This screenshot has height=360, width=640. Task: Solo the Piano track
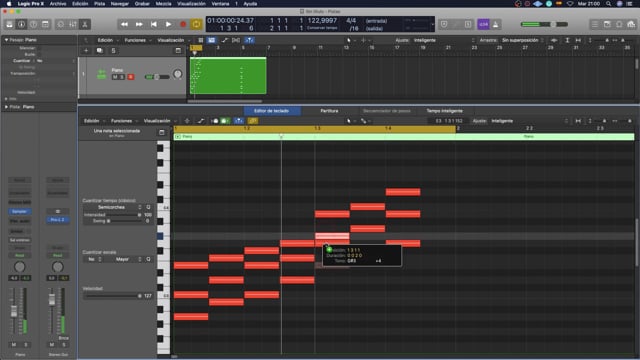point(122,77)
